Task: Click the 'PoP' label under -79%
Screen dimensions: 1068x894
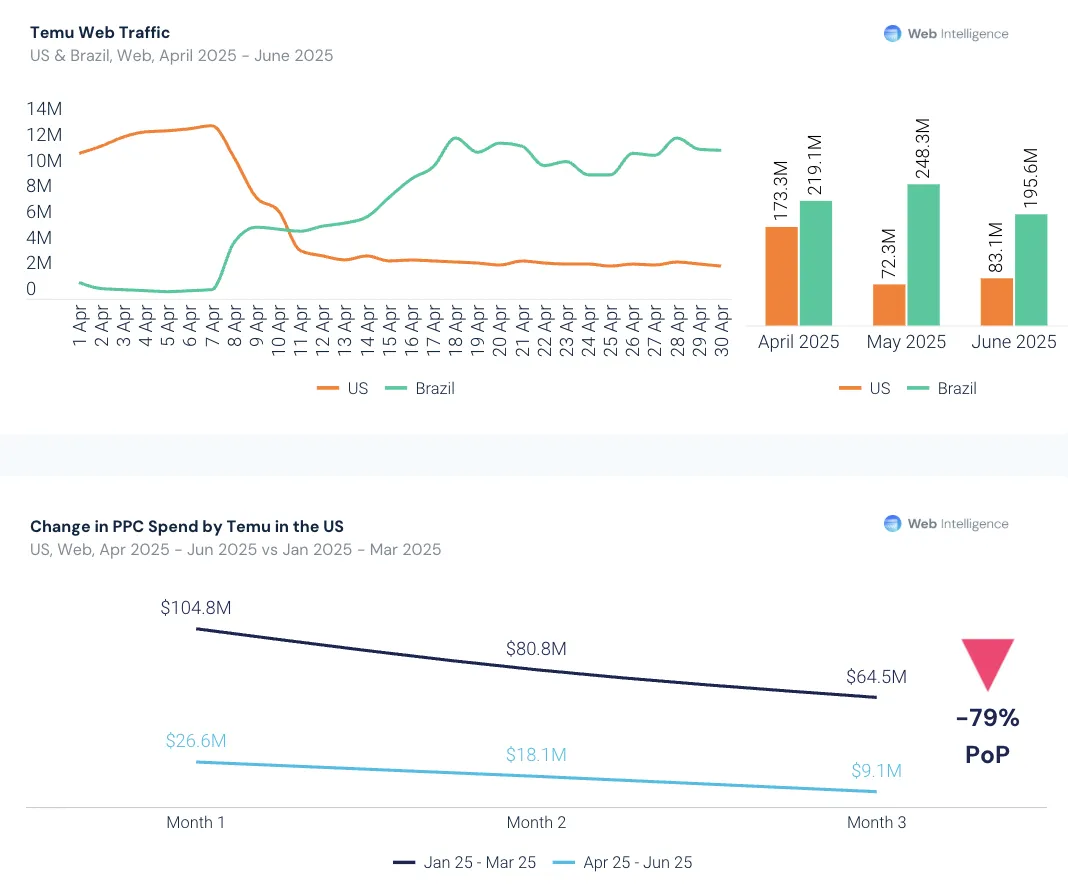Action: (x=988, y=754)
